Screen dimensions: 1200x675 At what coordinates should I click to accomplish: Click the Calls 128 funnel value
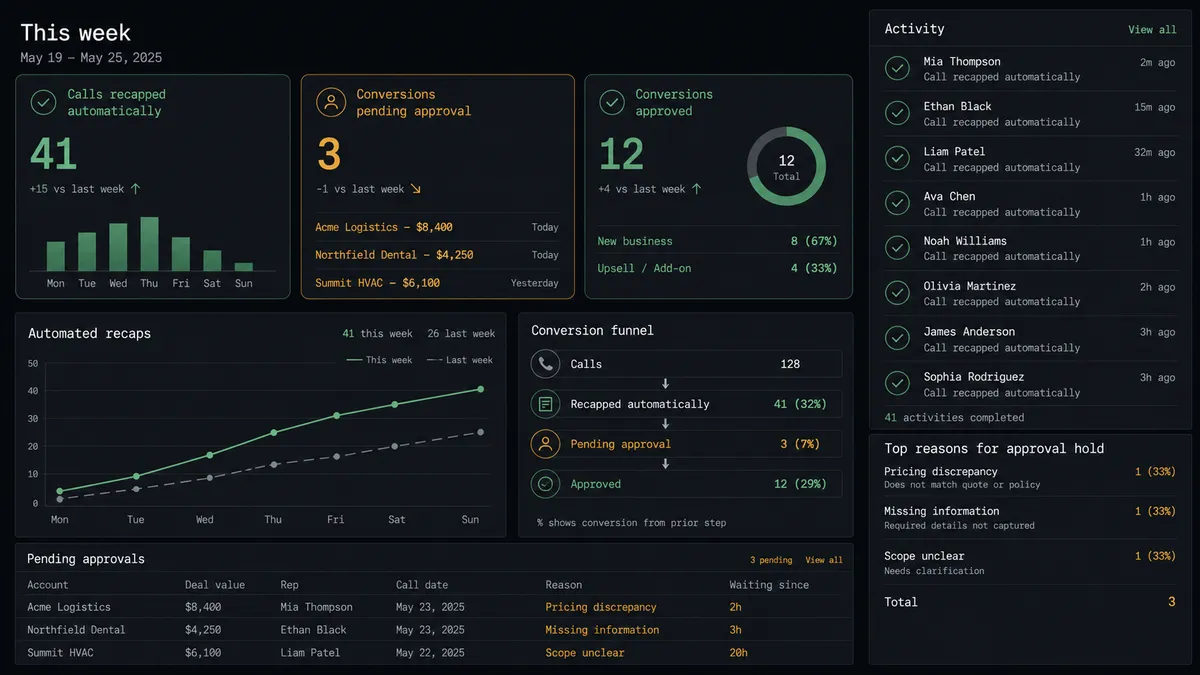[790, 364]
